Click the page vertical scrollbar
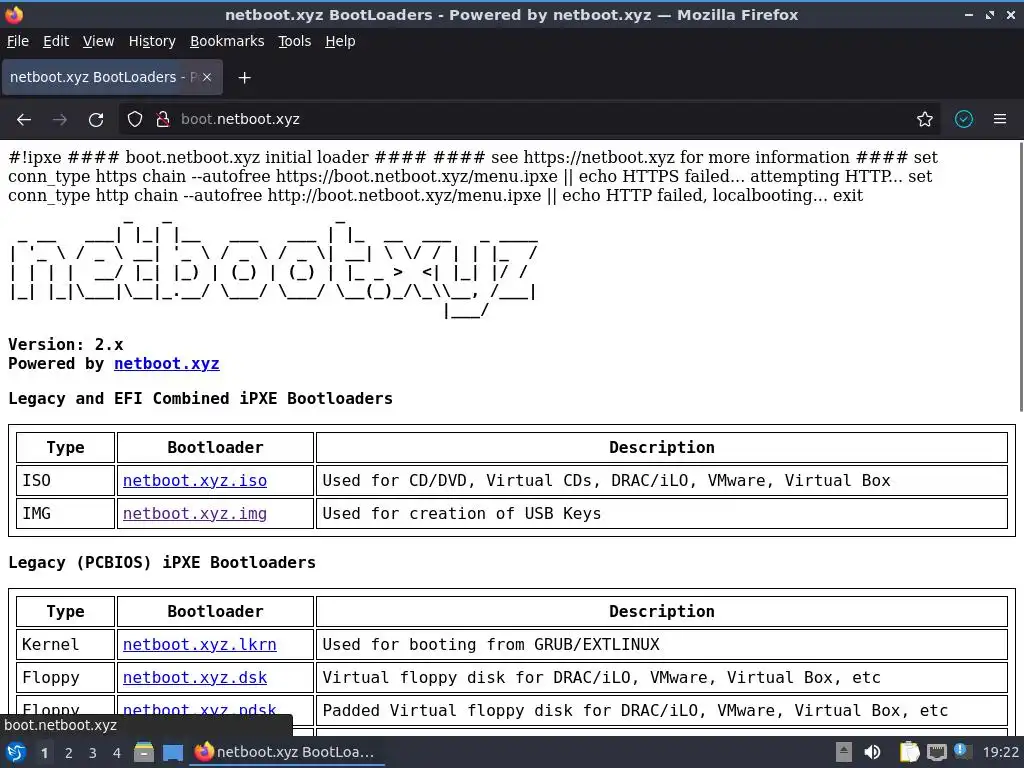The image size is (1024, 768). click(x=1020, y=277)
